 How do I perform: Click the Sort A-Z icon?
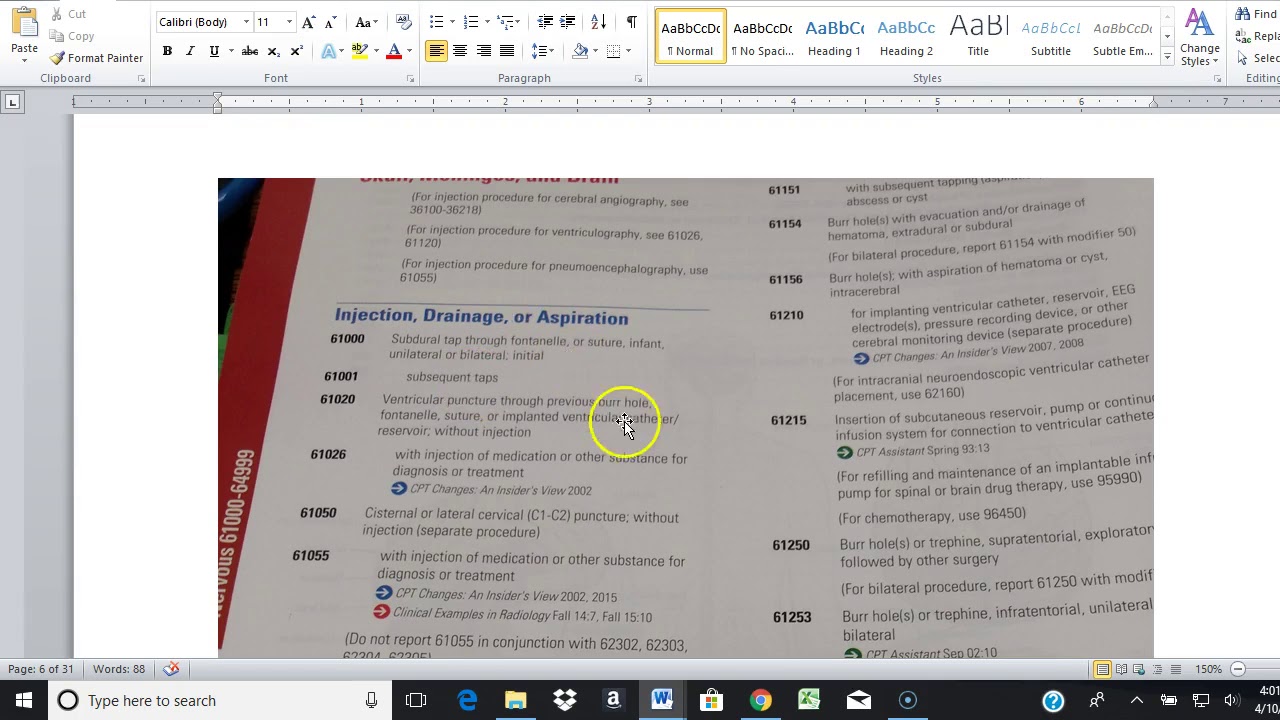[598, 22]
